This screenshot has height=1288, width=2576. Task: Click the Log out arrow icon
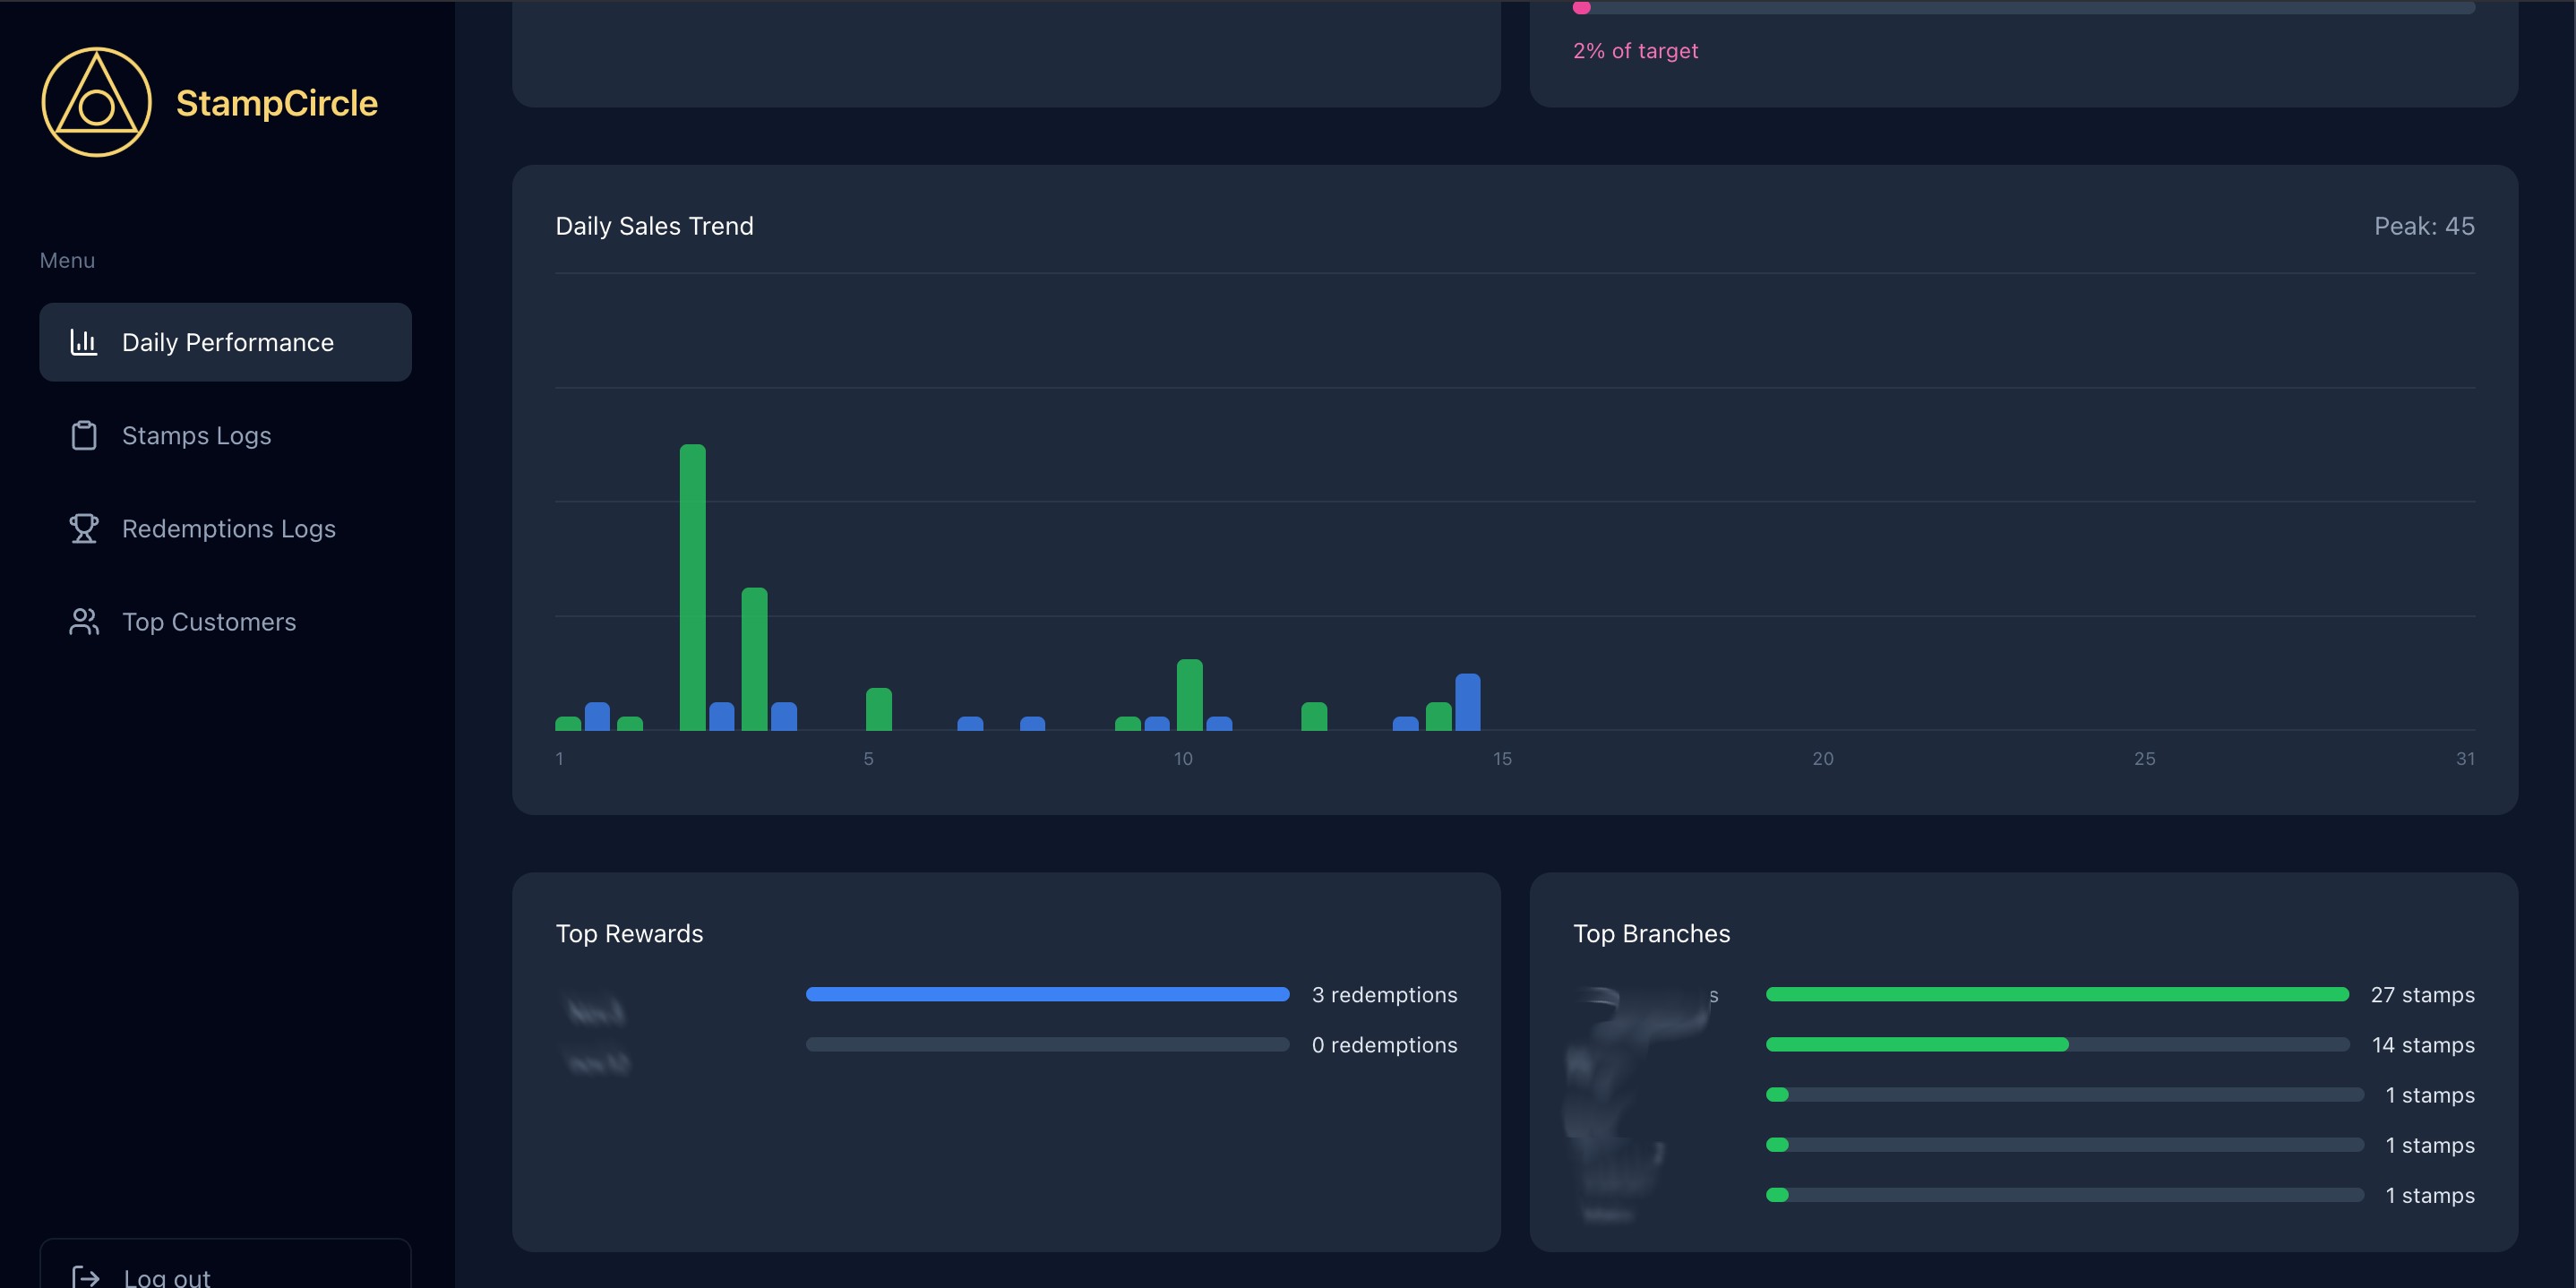click(86, 1277)
